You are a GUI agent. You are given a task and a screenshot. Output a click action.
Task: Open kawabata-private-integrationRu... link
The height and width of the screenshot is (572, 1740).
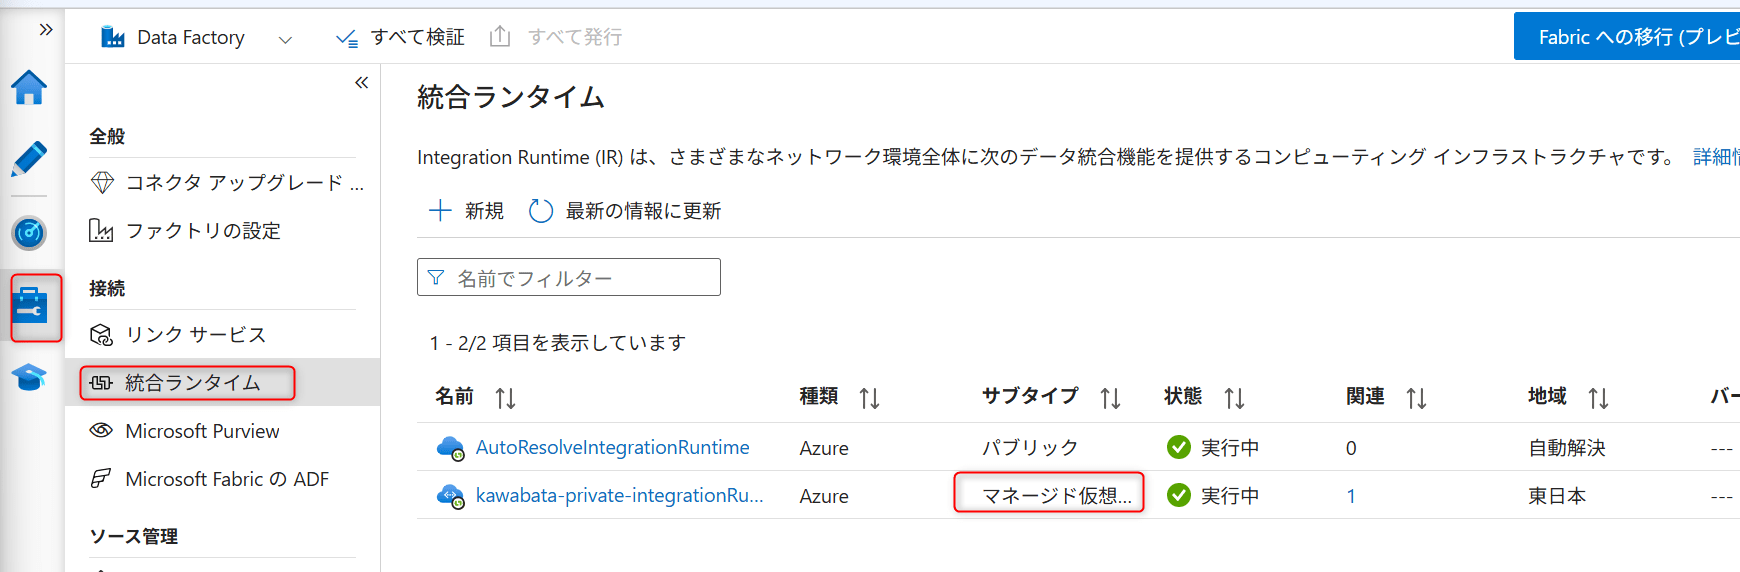coord(619,495)
